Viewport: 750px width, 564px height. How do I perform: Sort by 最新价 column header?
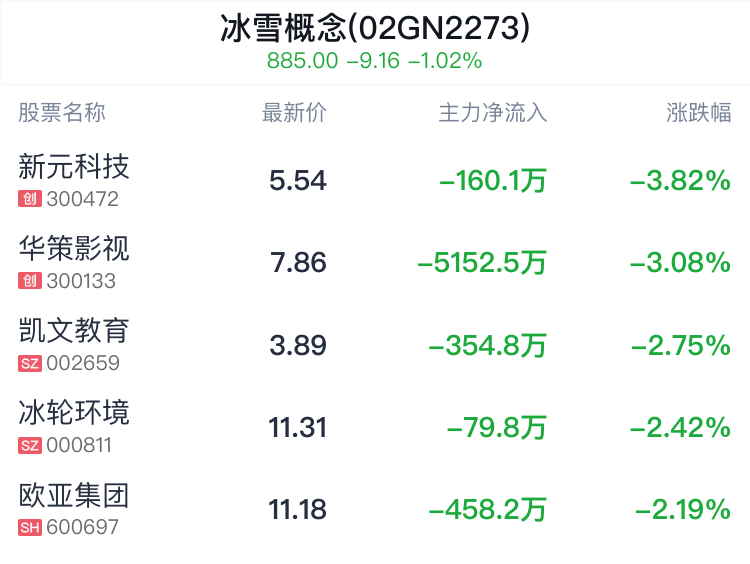294,113
